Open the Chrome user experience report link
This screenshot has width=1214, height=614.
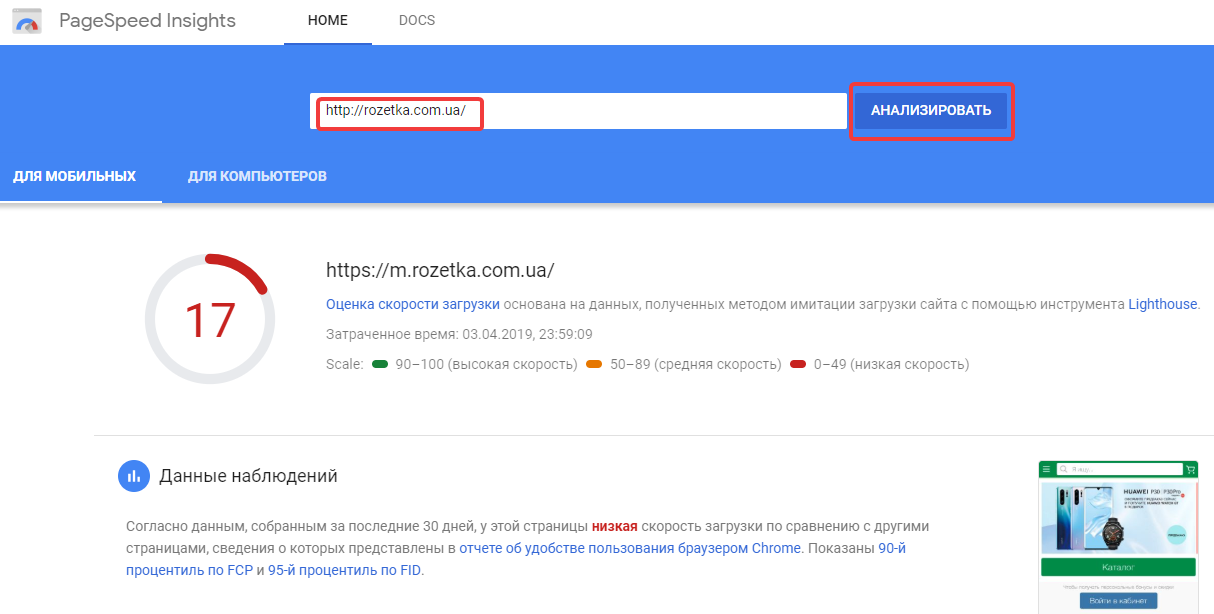coord(630,549)
